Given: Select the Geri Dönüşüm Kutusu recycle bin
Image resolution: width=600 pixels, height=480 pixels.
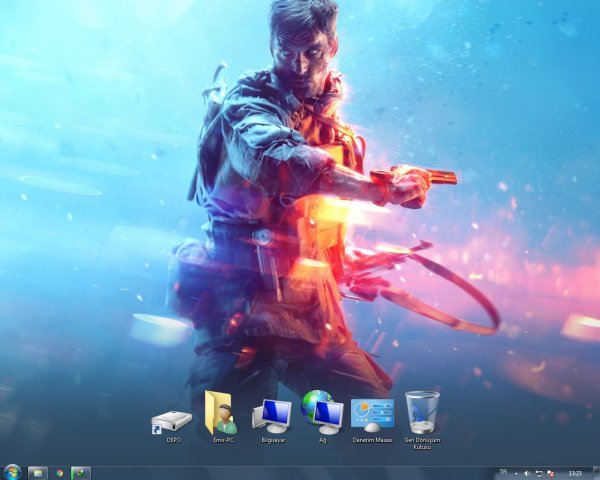Looking at the screenshot, I should point(422,412).
